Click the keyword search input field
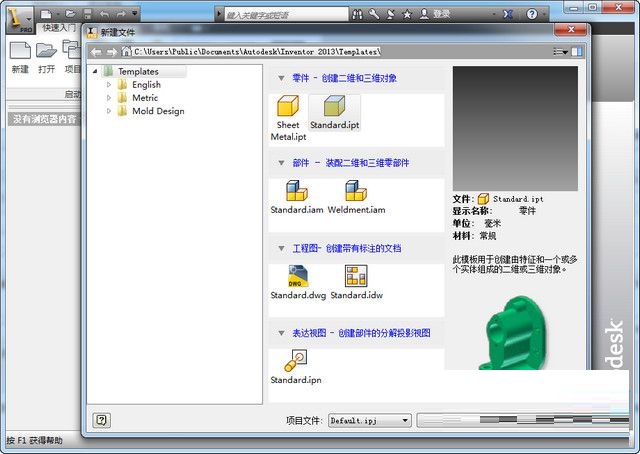 tap(287, 15)
